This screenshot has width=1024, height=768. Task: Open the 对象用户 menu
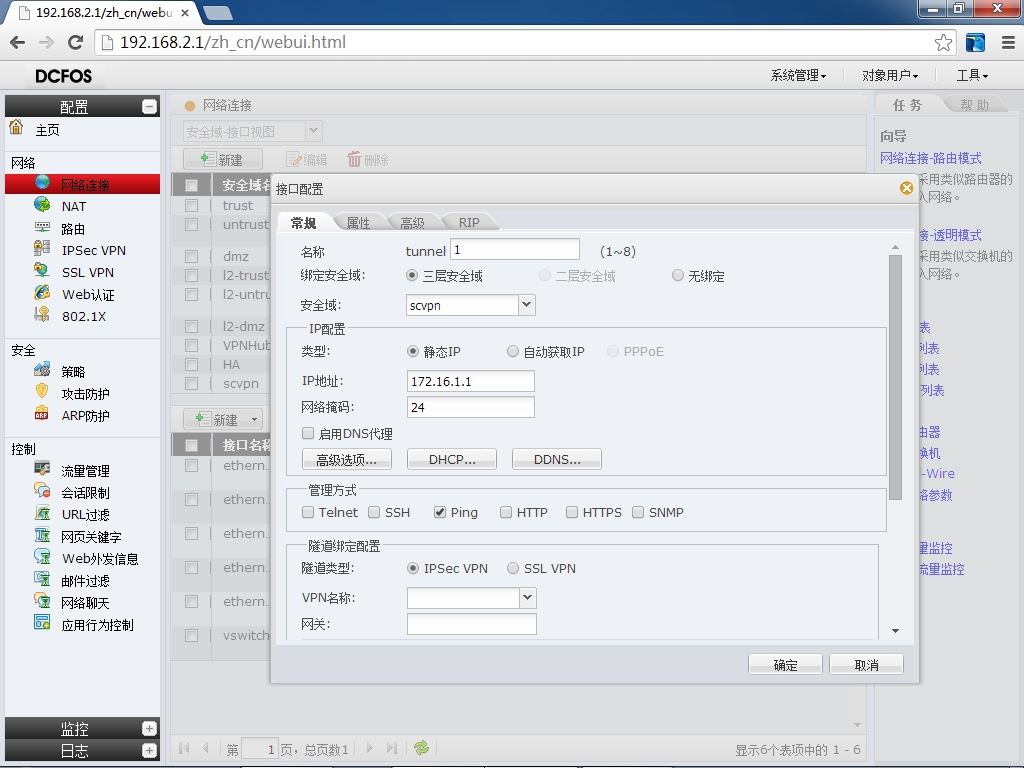889,76
